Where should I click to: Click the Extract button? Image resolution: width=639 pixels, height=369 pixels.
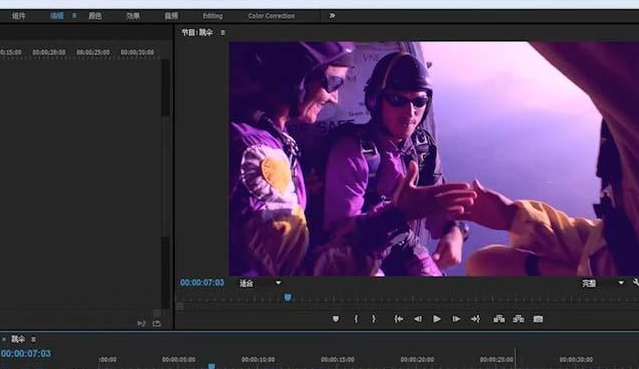pyautogui.click(x=518, y=319)
